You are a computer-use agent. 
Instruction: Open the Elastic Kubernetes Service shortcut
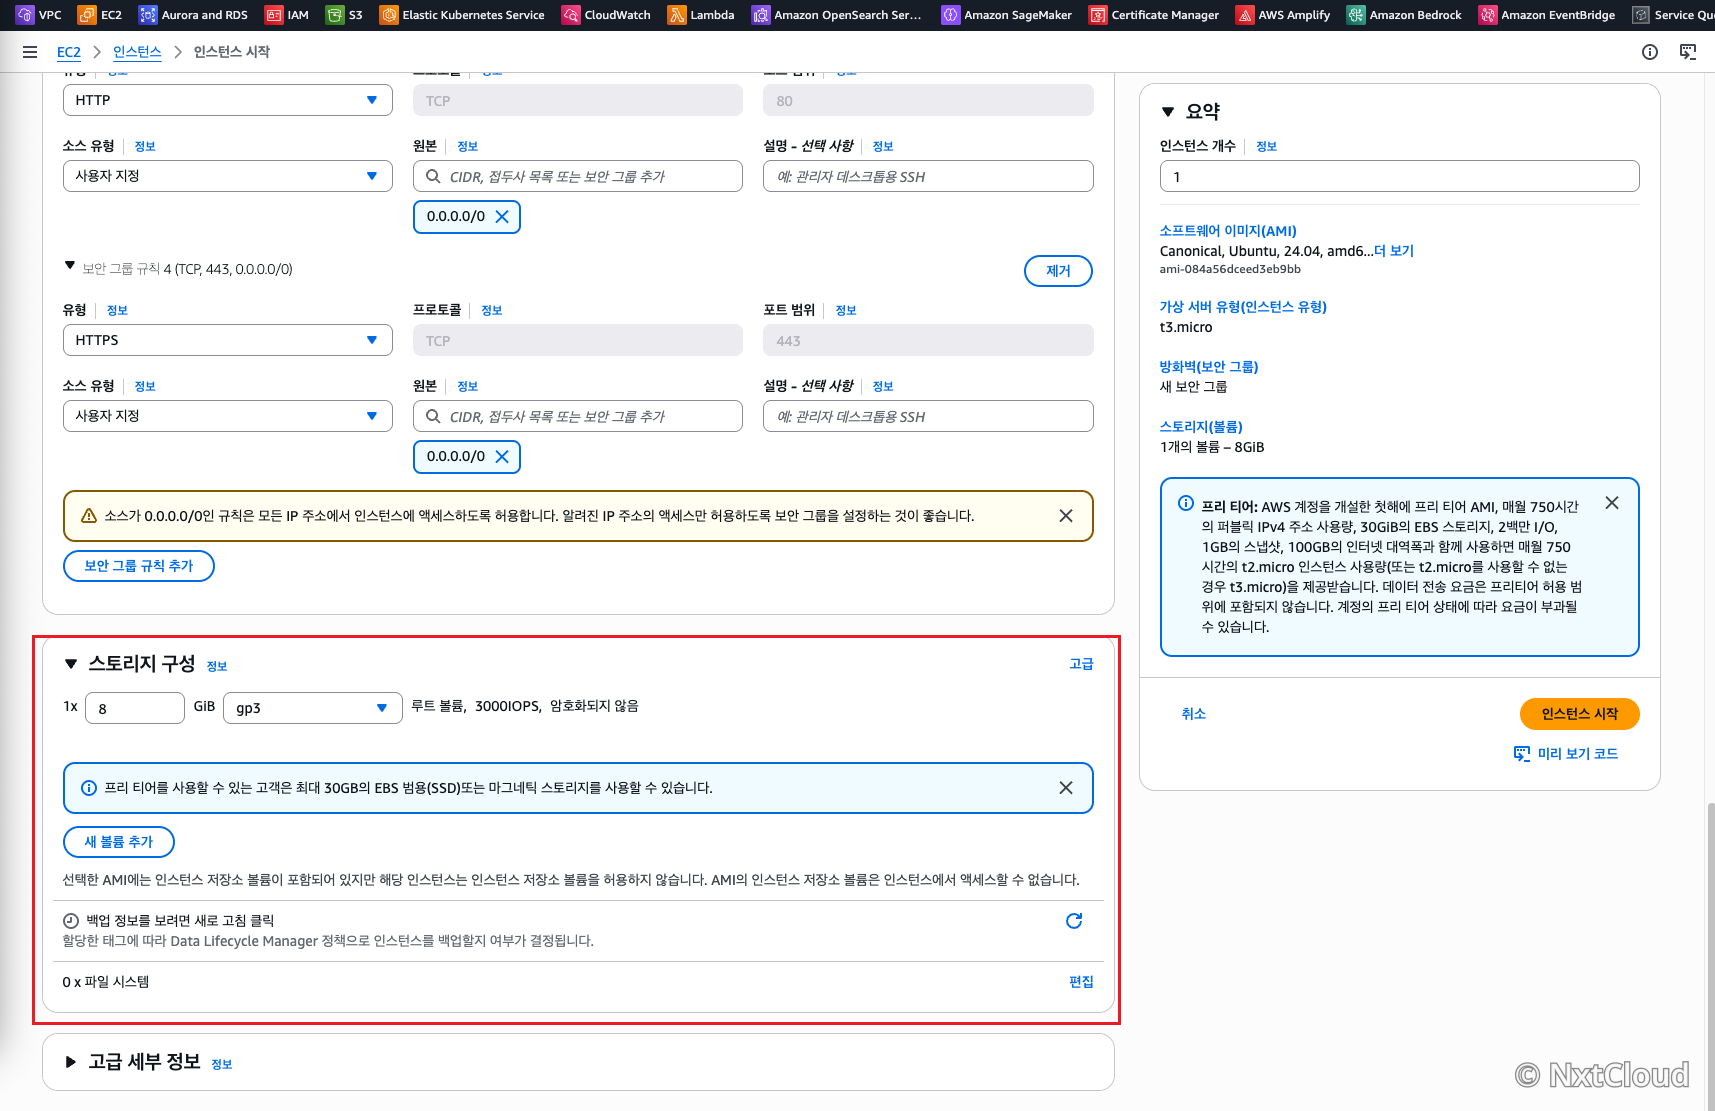pyautogui.click(x=462, y=15)
